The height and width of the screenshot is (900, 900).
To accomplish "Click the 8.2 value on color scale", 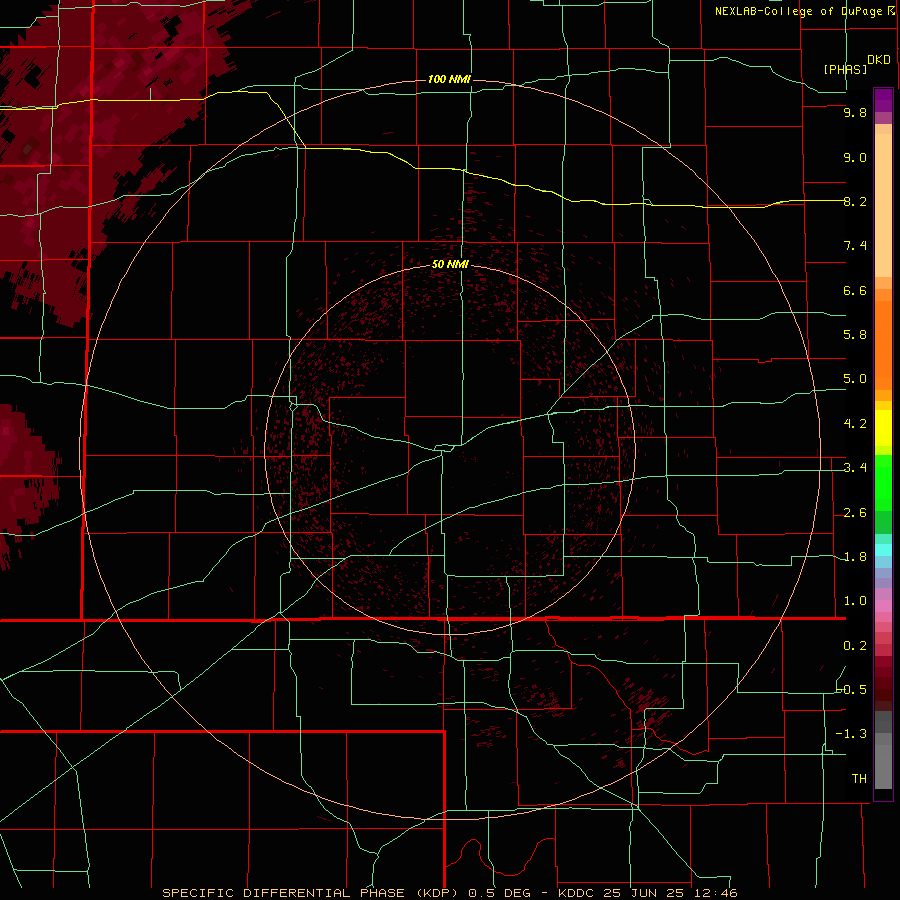I will [855, 201].
